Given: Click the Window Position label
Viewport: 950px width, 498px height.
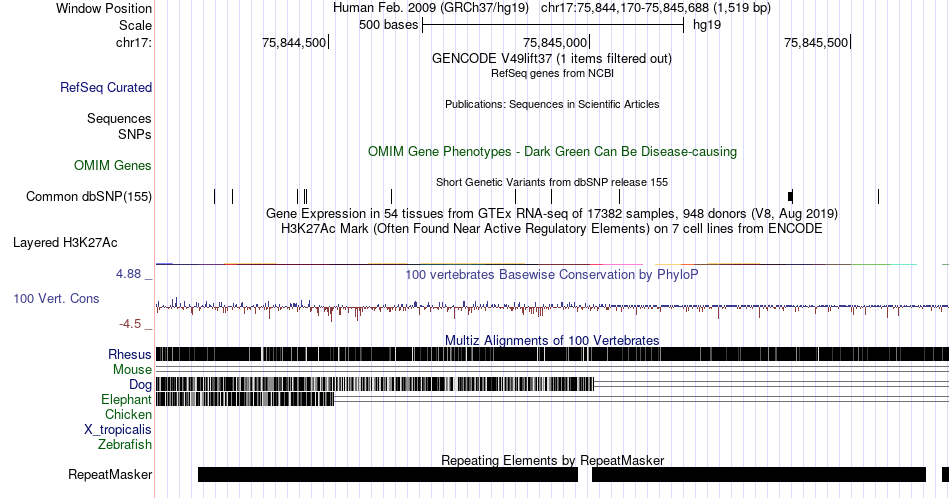Looking at the screenshot, I should (104, 8).
